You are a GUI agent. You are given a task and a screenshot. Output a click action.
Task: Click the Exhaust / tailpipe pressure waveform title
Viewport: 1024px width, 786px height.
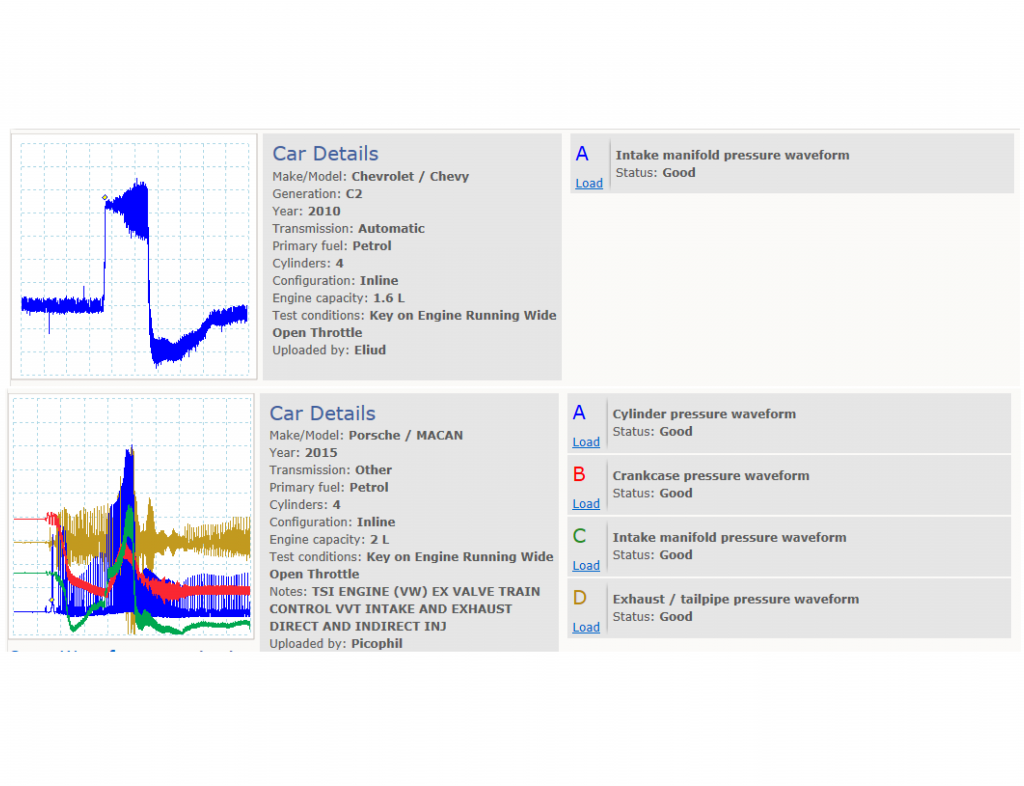coord(735,599)
